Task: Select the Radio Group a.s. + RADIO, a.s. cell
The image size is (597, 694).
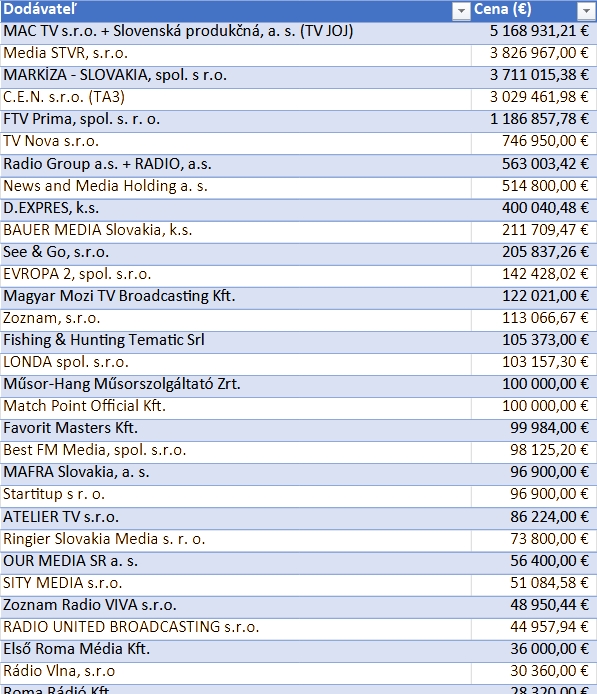Action: (236, 166)
